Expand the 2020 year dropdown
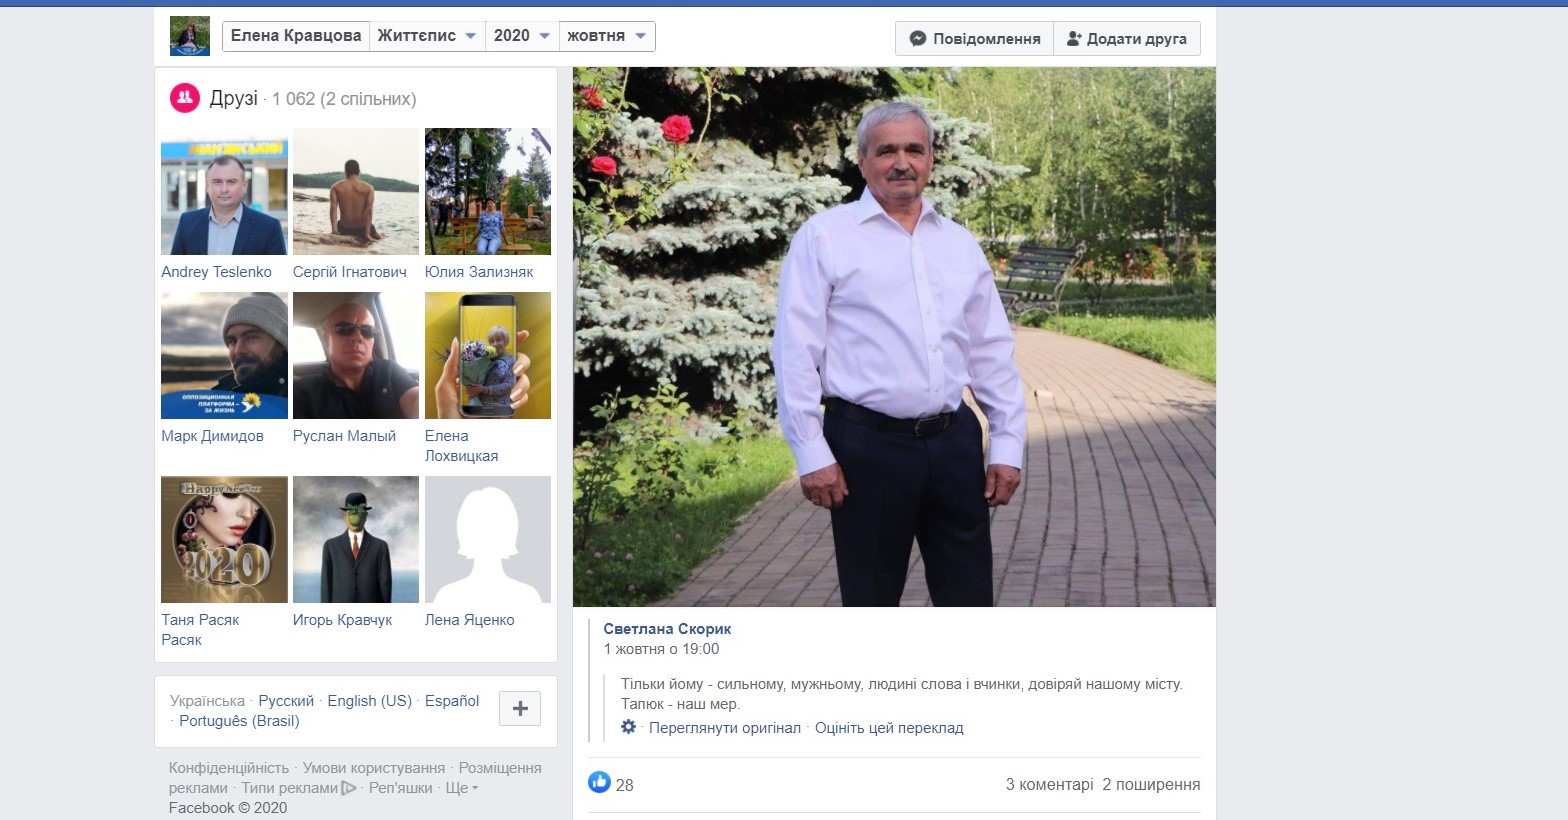 click(x=521, y=36)
